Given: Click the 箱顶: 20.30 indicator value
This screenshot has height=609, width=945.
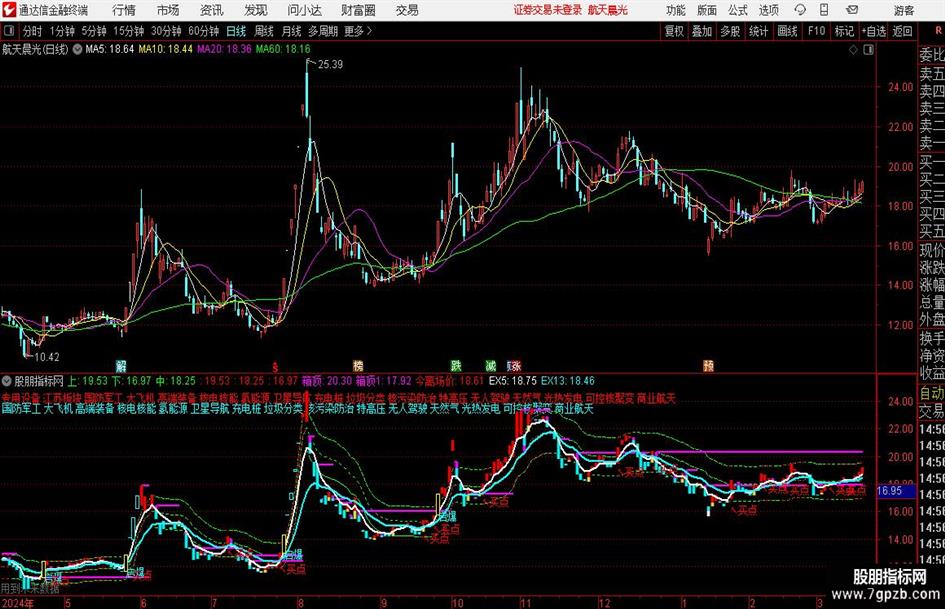Looking at the screenshot, I should (x=327, y=381).
